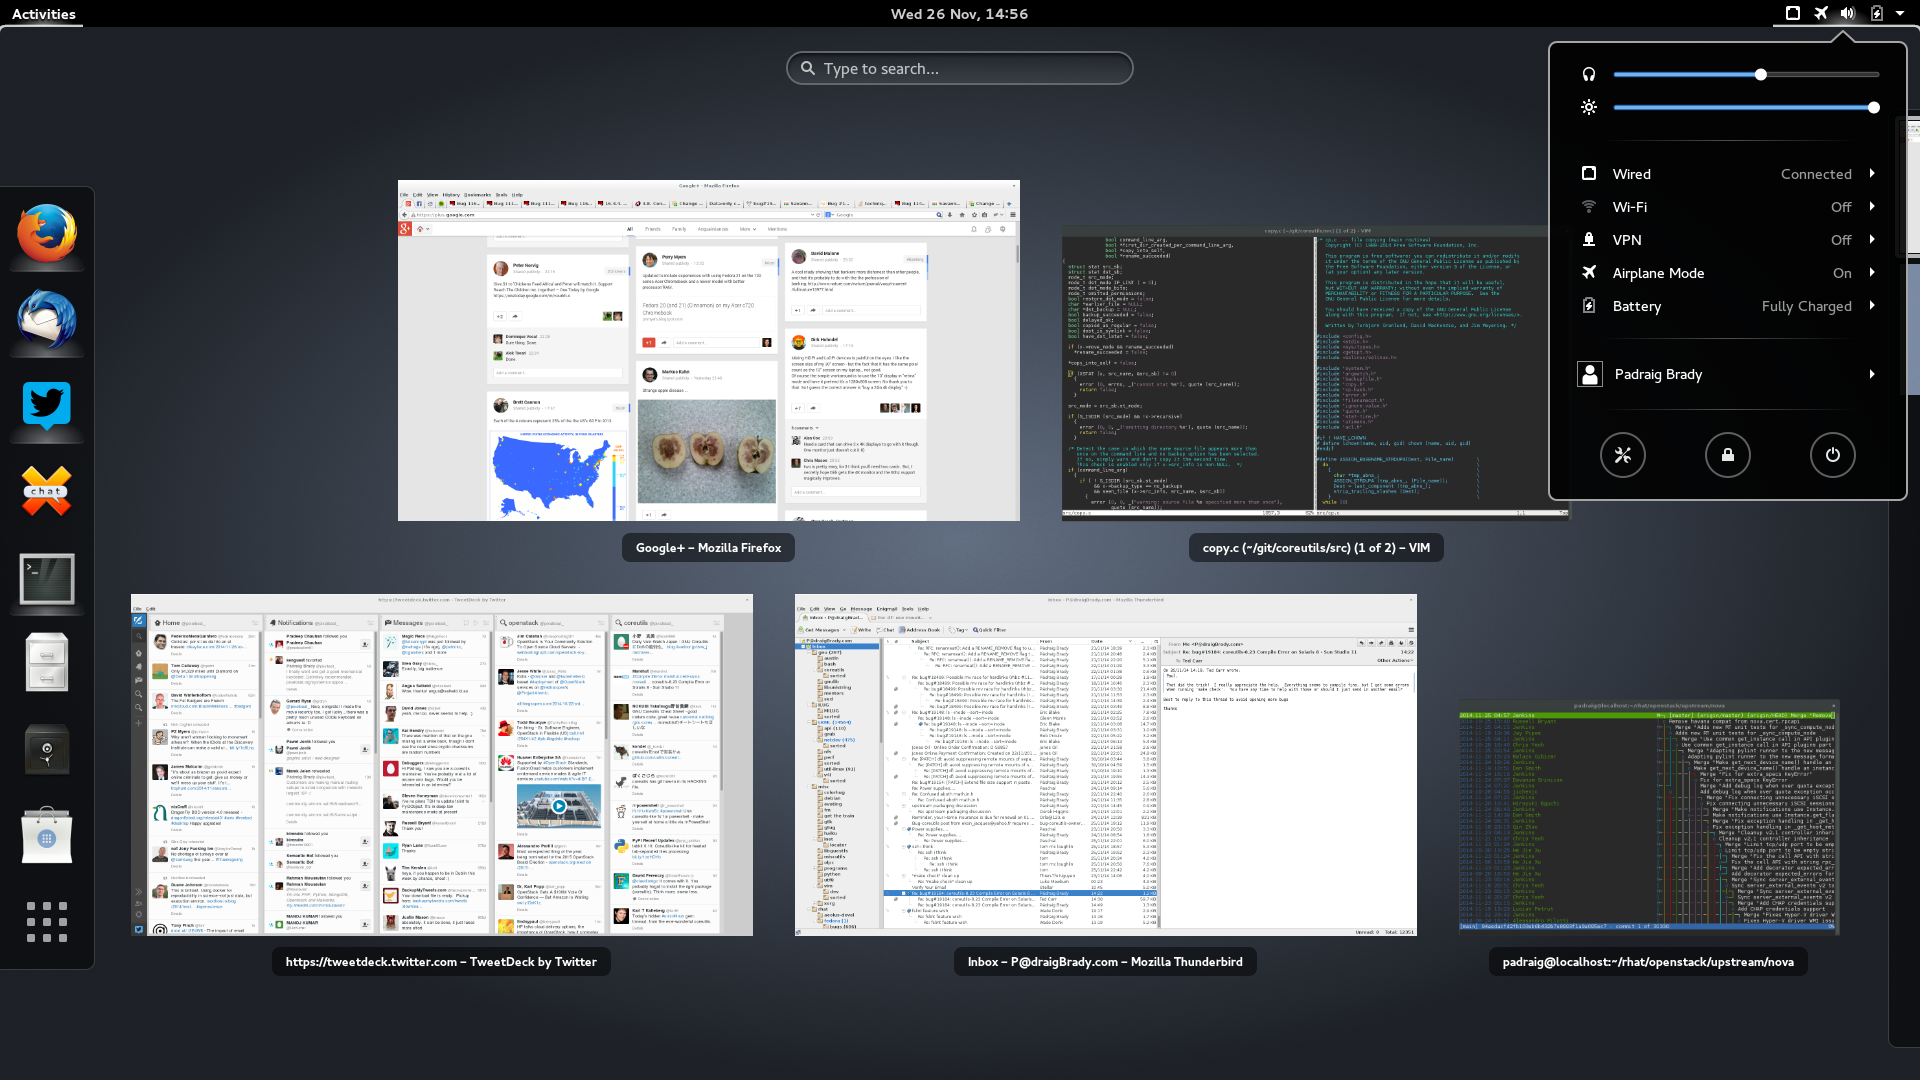
Task: Select the Thunderbird Inbox window thumbnail
Action: tap(1106, 765)
